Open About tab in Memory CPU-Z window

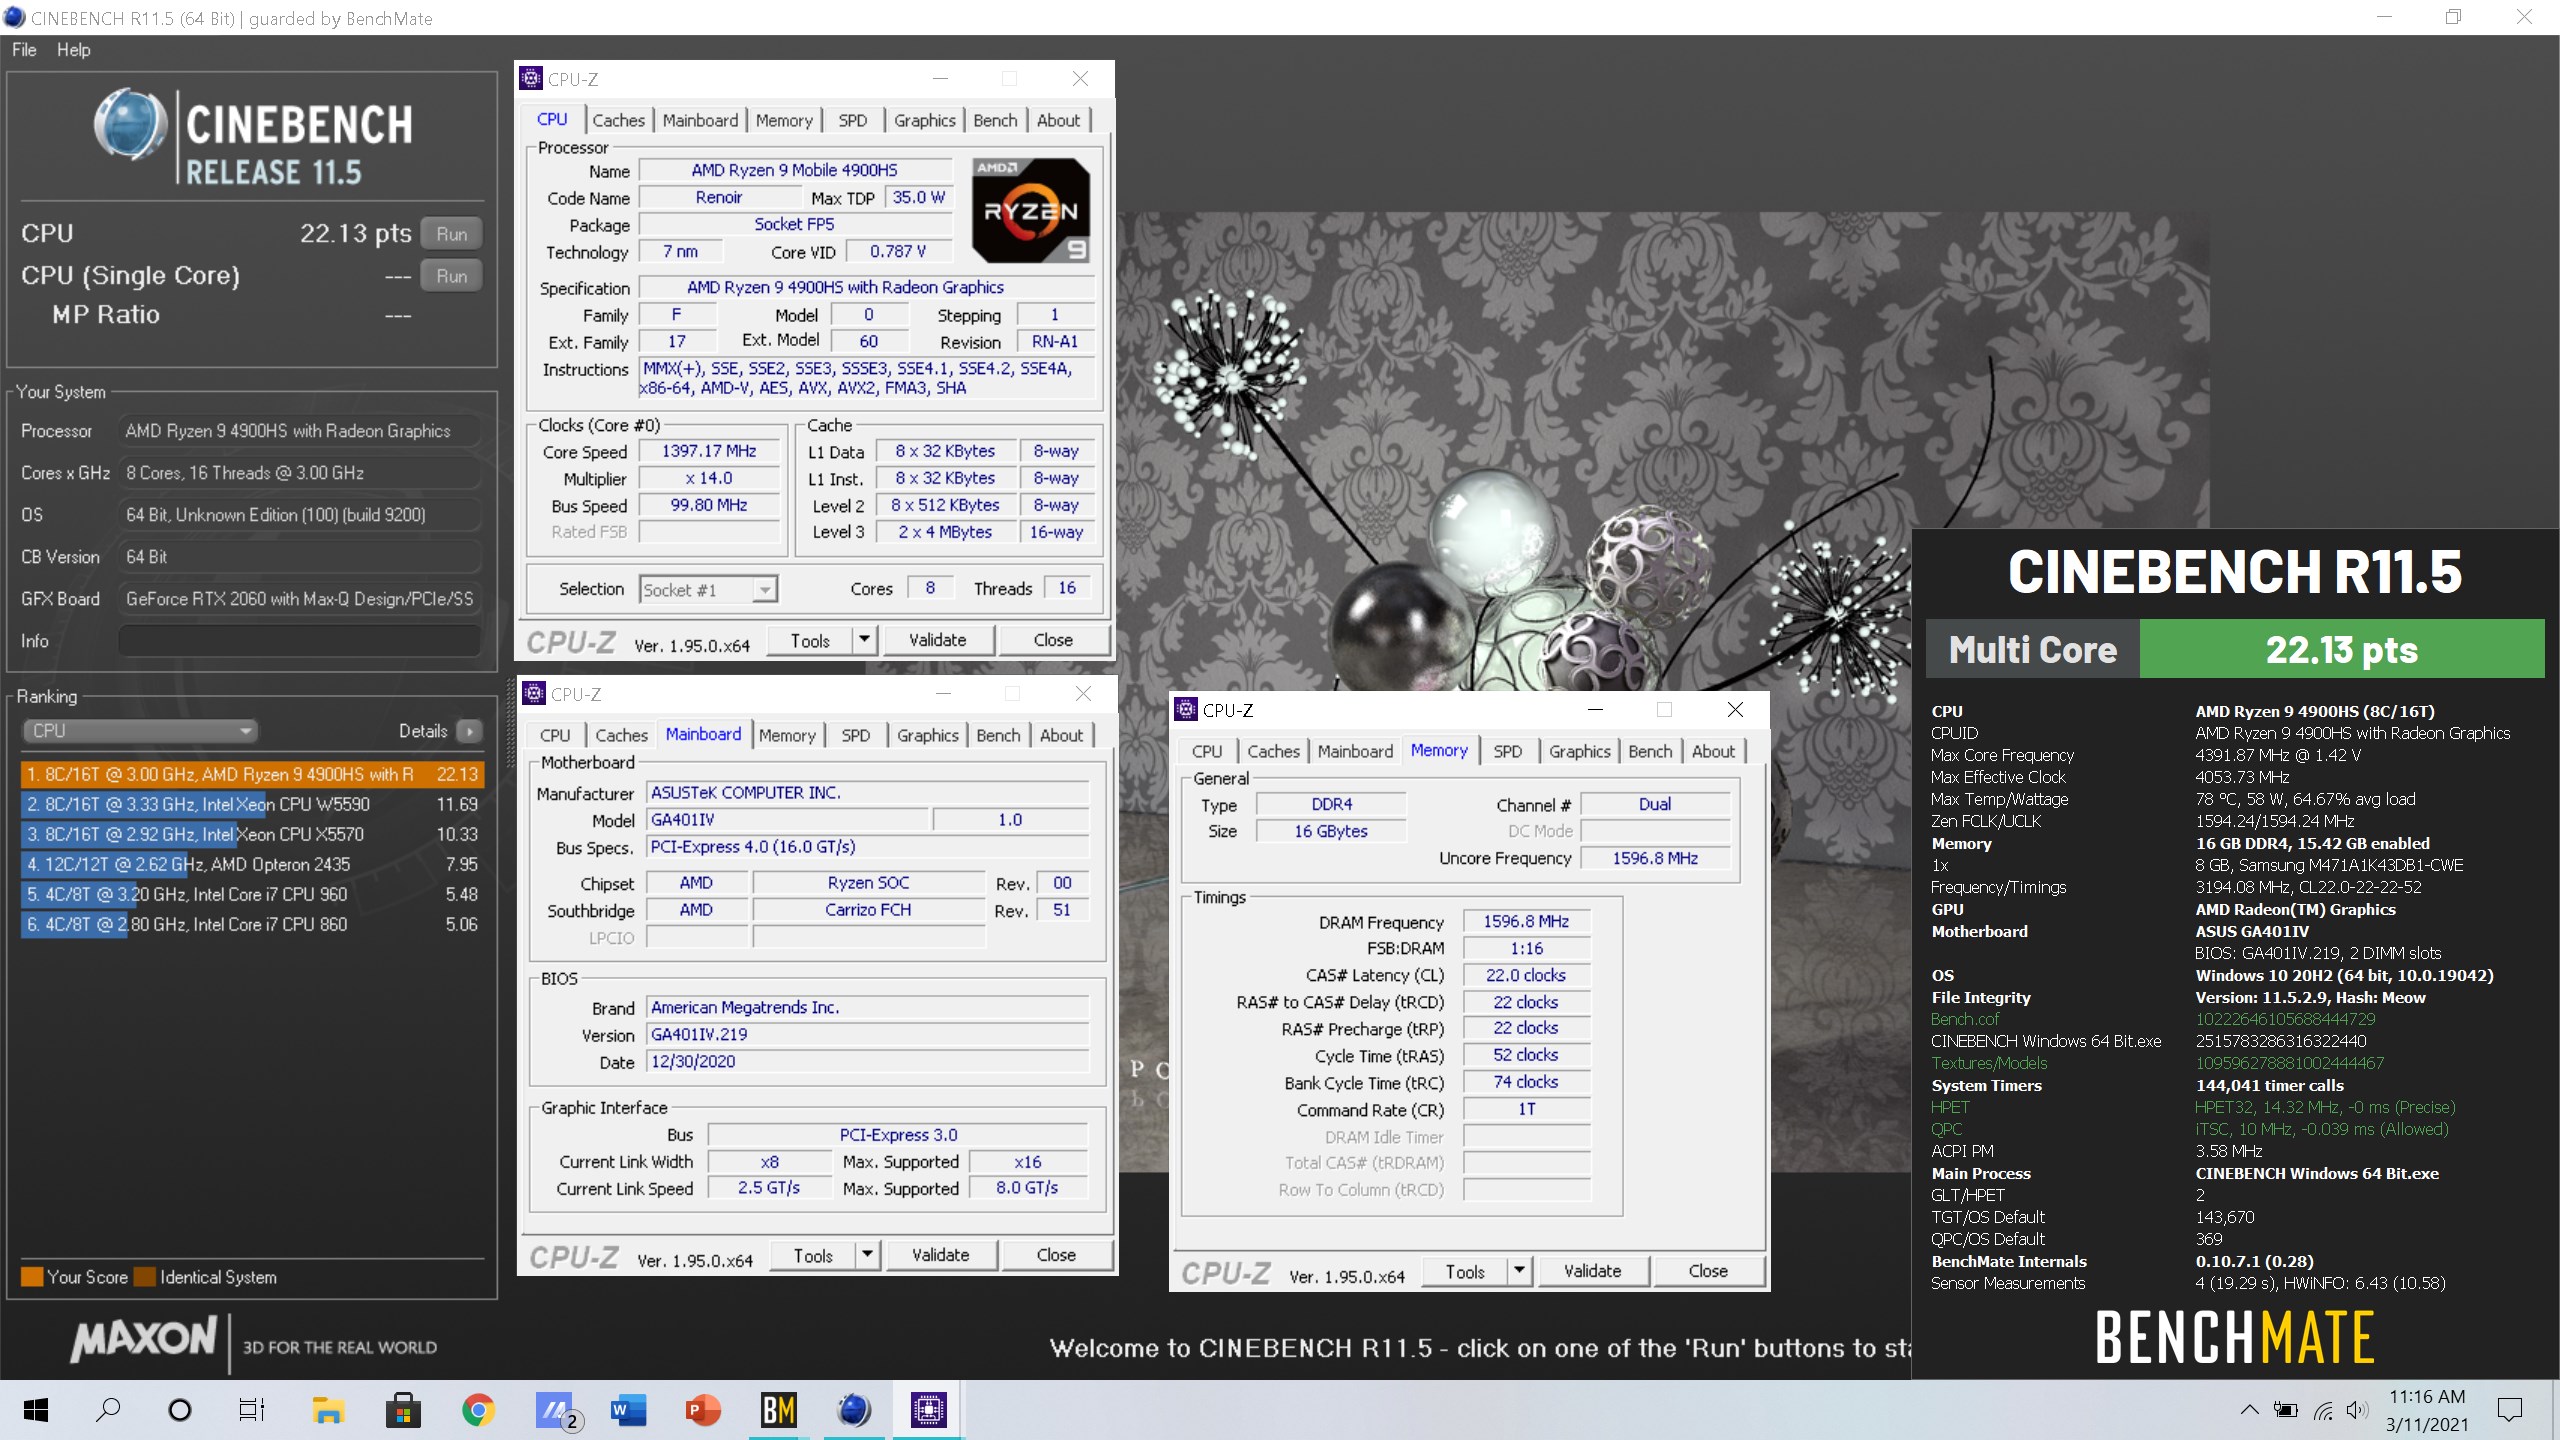coord(1713,751)
